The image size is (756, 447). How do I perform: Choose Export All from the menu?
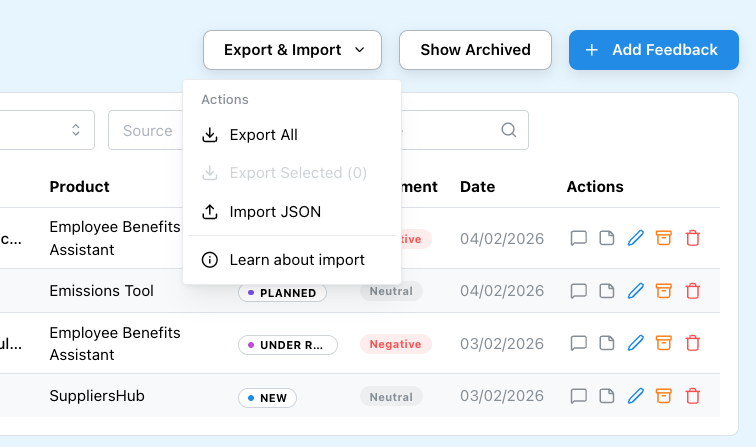pyautogui.click(x=263, y=135)
